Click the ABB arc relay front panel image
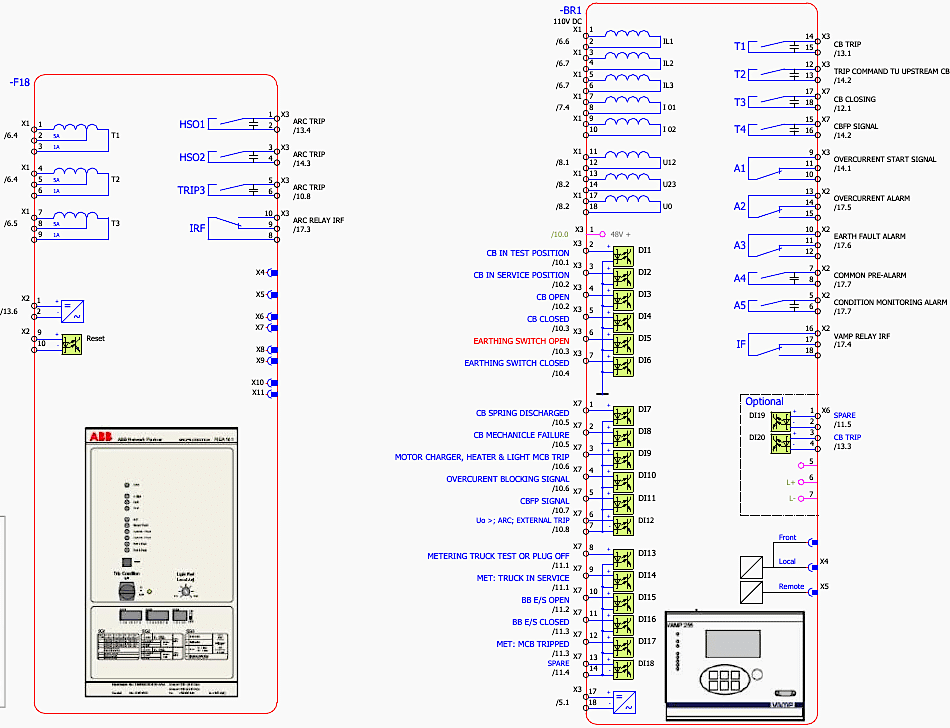The image size is (950, 728). point(161,563)
